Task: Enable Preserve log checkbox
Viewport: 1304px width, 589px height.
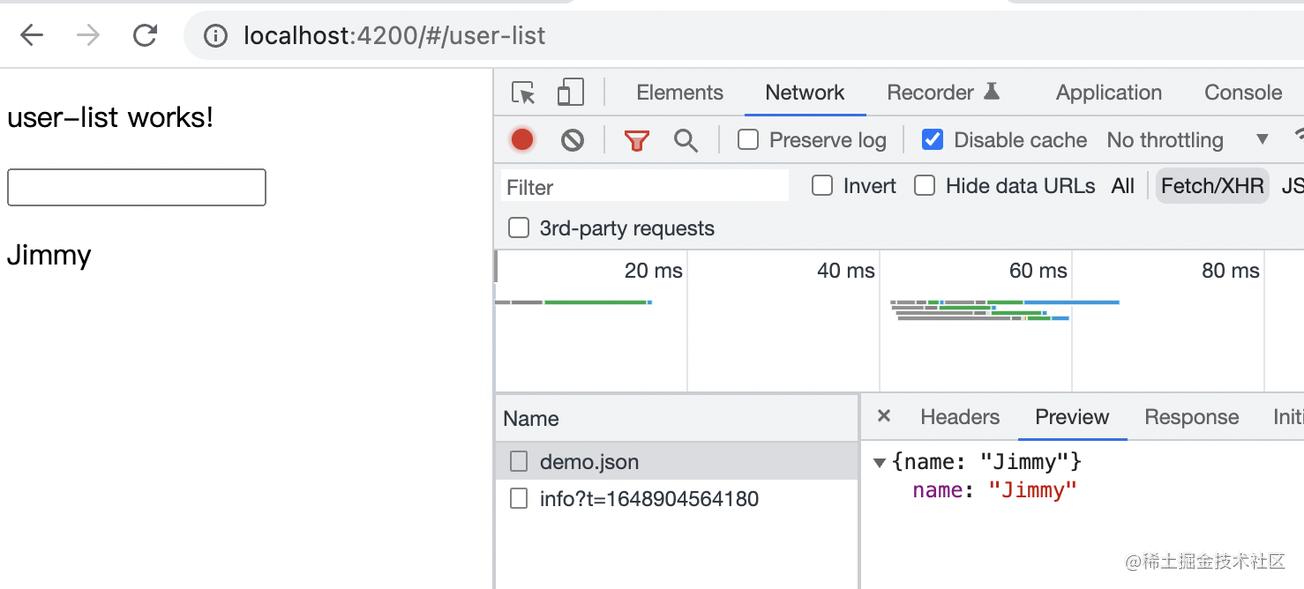Action: [748, 140]
